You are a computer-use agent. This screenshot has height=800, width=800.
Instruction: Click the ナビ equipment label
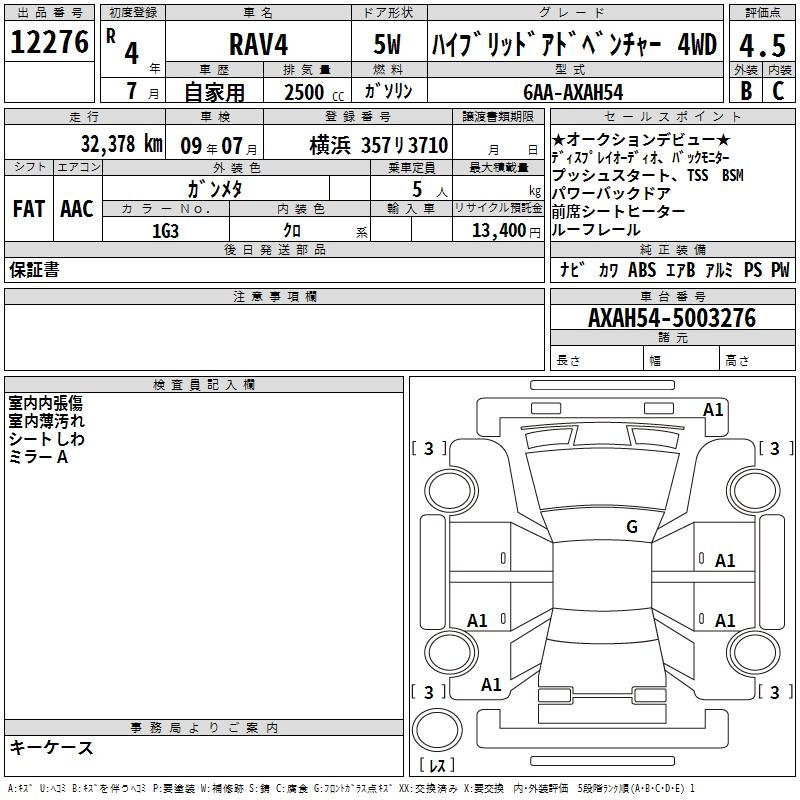coord(572,269)
